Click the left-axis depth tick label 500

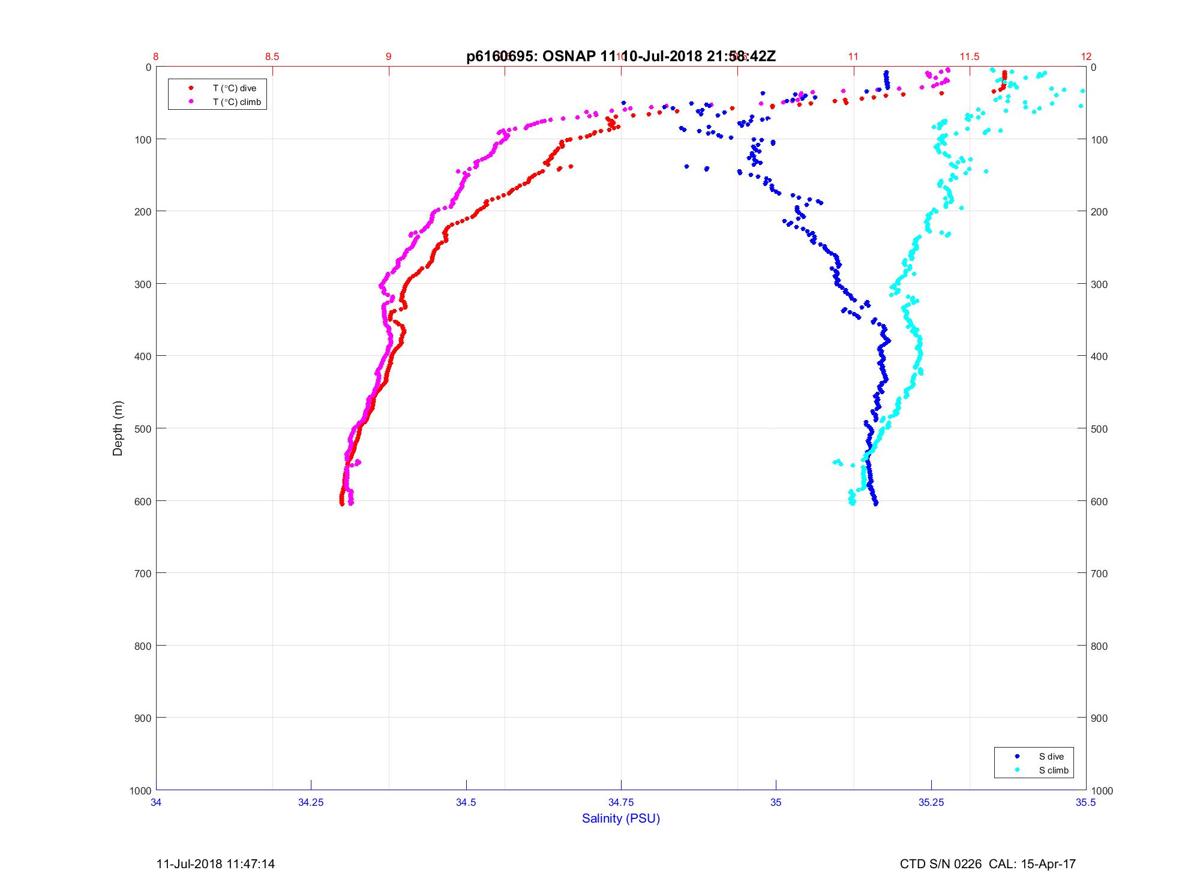click(142, 429)
